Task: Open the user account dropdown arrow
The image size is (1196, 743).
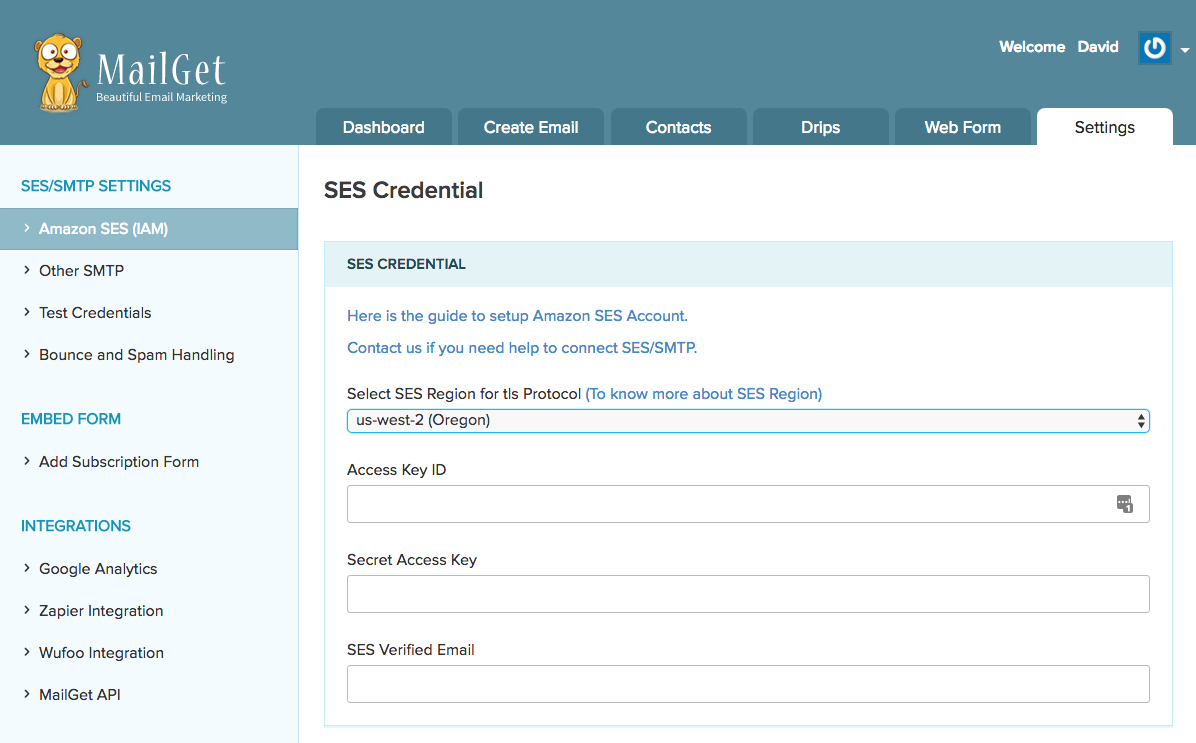Action: coord(1184,50)
